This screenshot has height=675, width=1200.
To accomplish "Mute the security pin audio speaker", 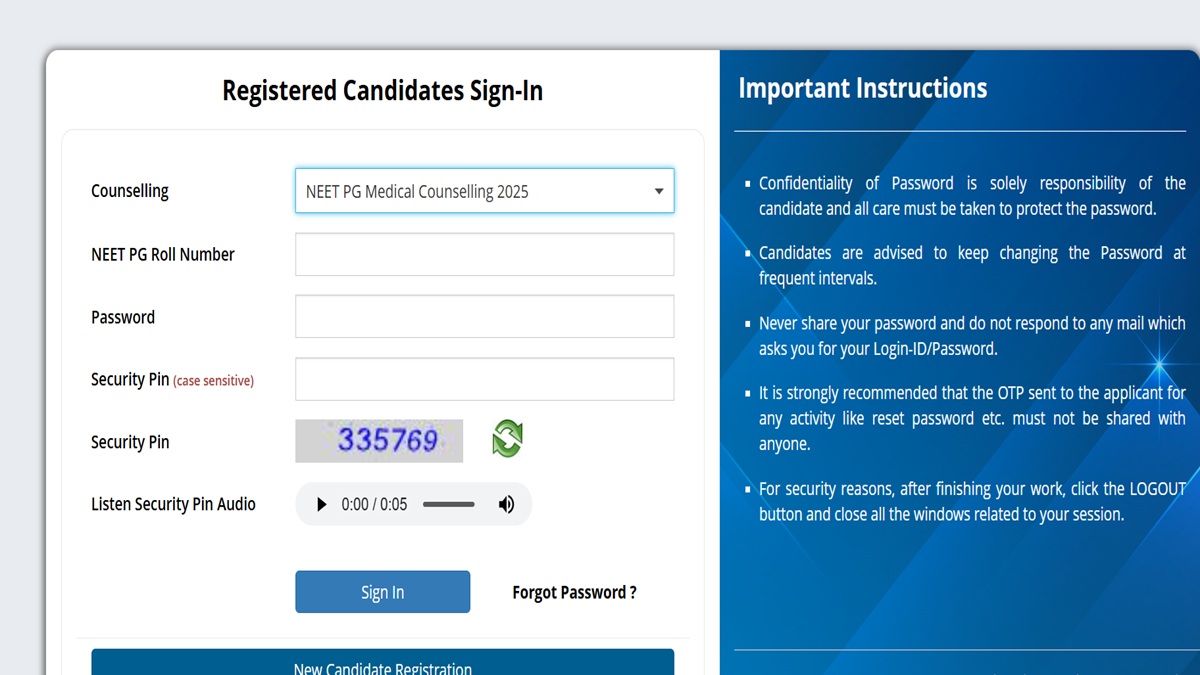I will click(507, 505).
